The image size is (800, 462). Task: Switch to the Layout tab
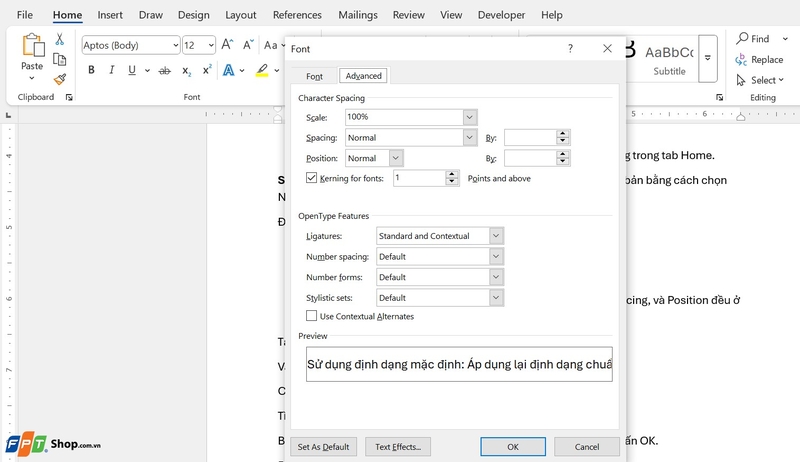(240, 15)
